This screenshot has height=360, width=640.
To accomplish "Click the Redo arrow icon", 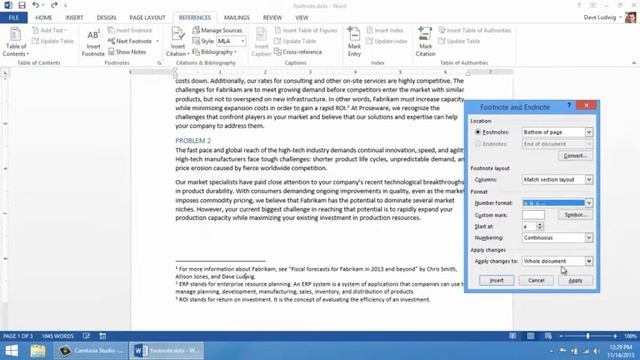I will point(54,5).
